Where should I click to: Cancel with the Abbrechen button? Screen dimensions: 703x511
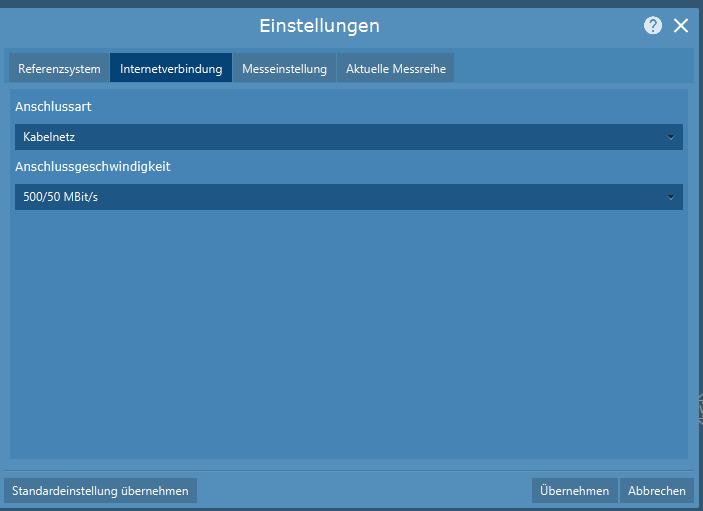657,491
